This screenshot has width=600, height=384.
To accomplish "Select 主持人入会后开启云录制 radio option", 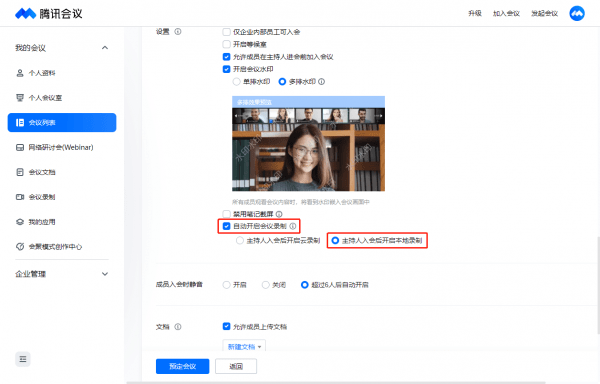I will 240,240.
